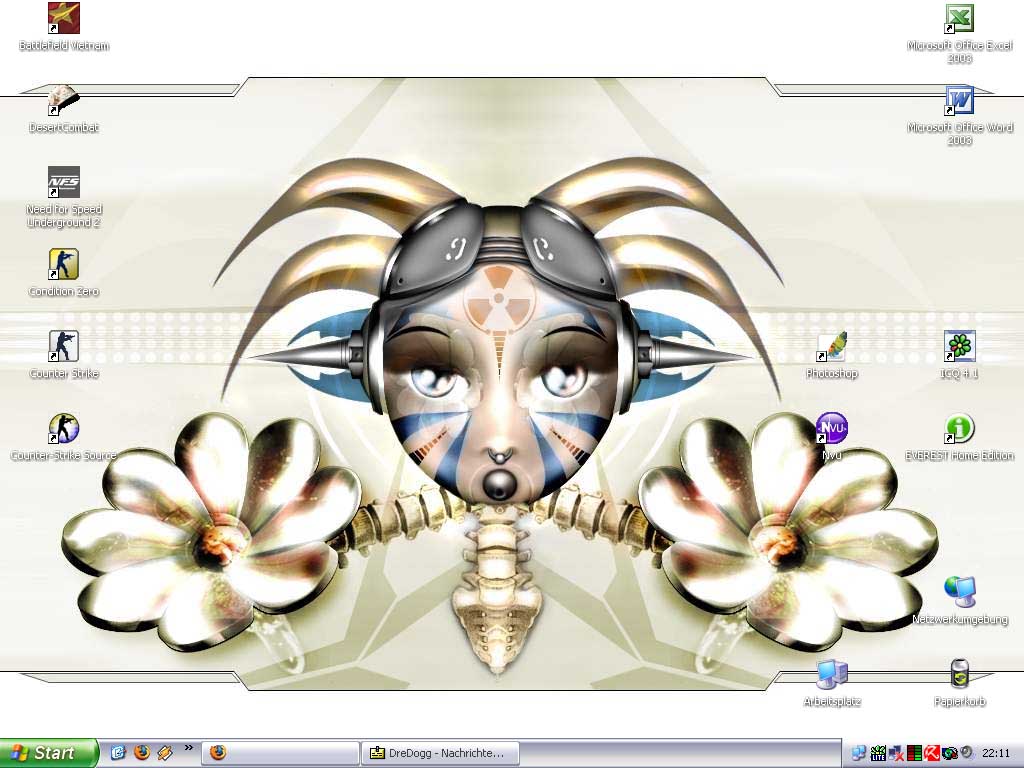Viewport: 1024px width, 768px height.
Task: Click the LITE tray icon
Action: [x=878, y=754]
